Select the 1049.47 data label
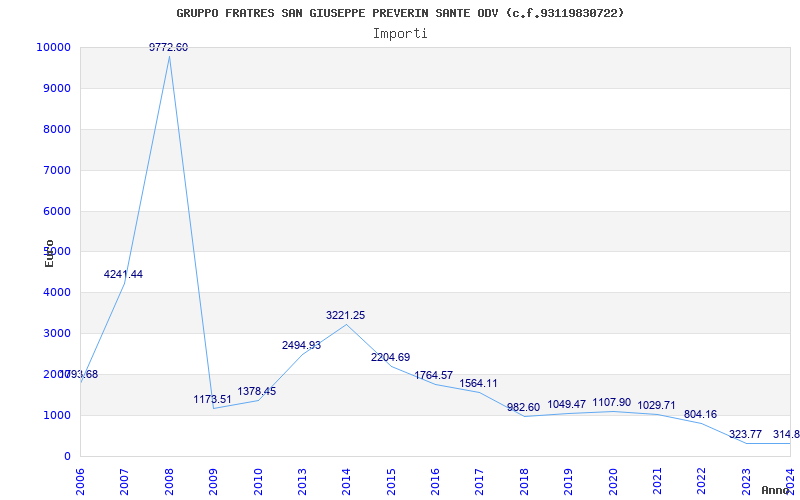This screenshot has width=800, height=500. [x=567, y=405]
